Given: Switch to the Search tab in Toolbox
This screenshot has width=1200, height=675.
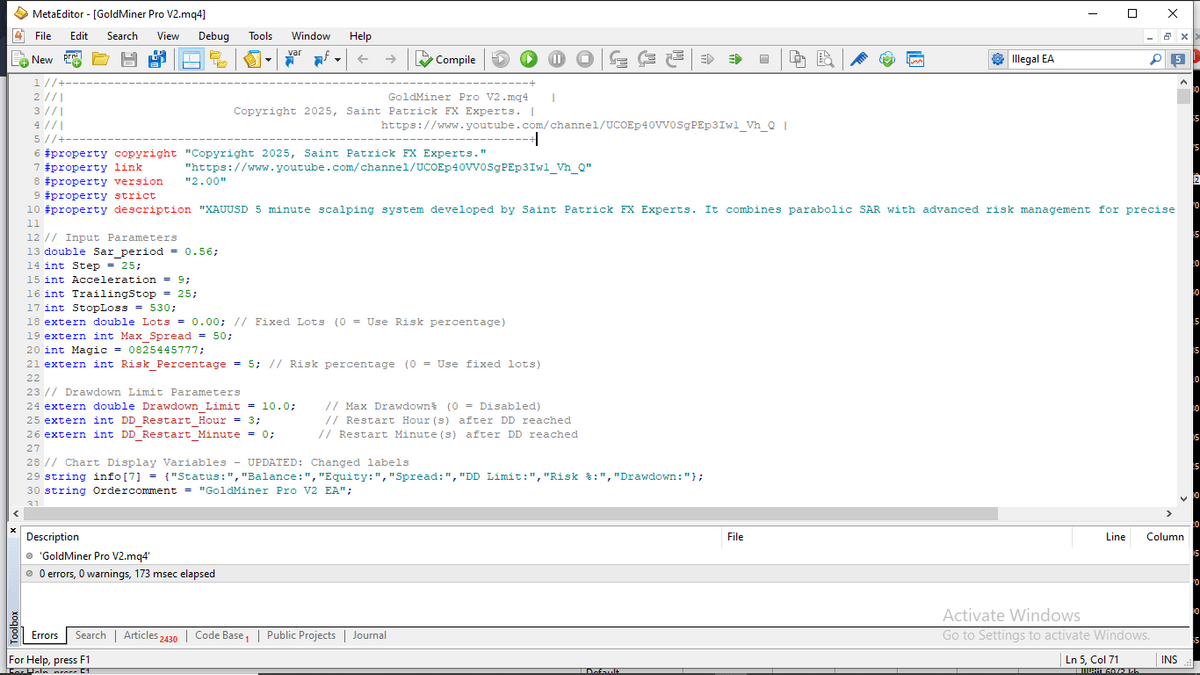Looking at the screenshot, I should coord(90,635).
